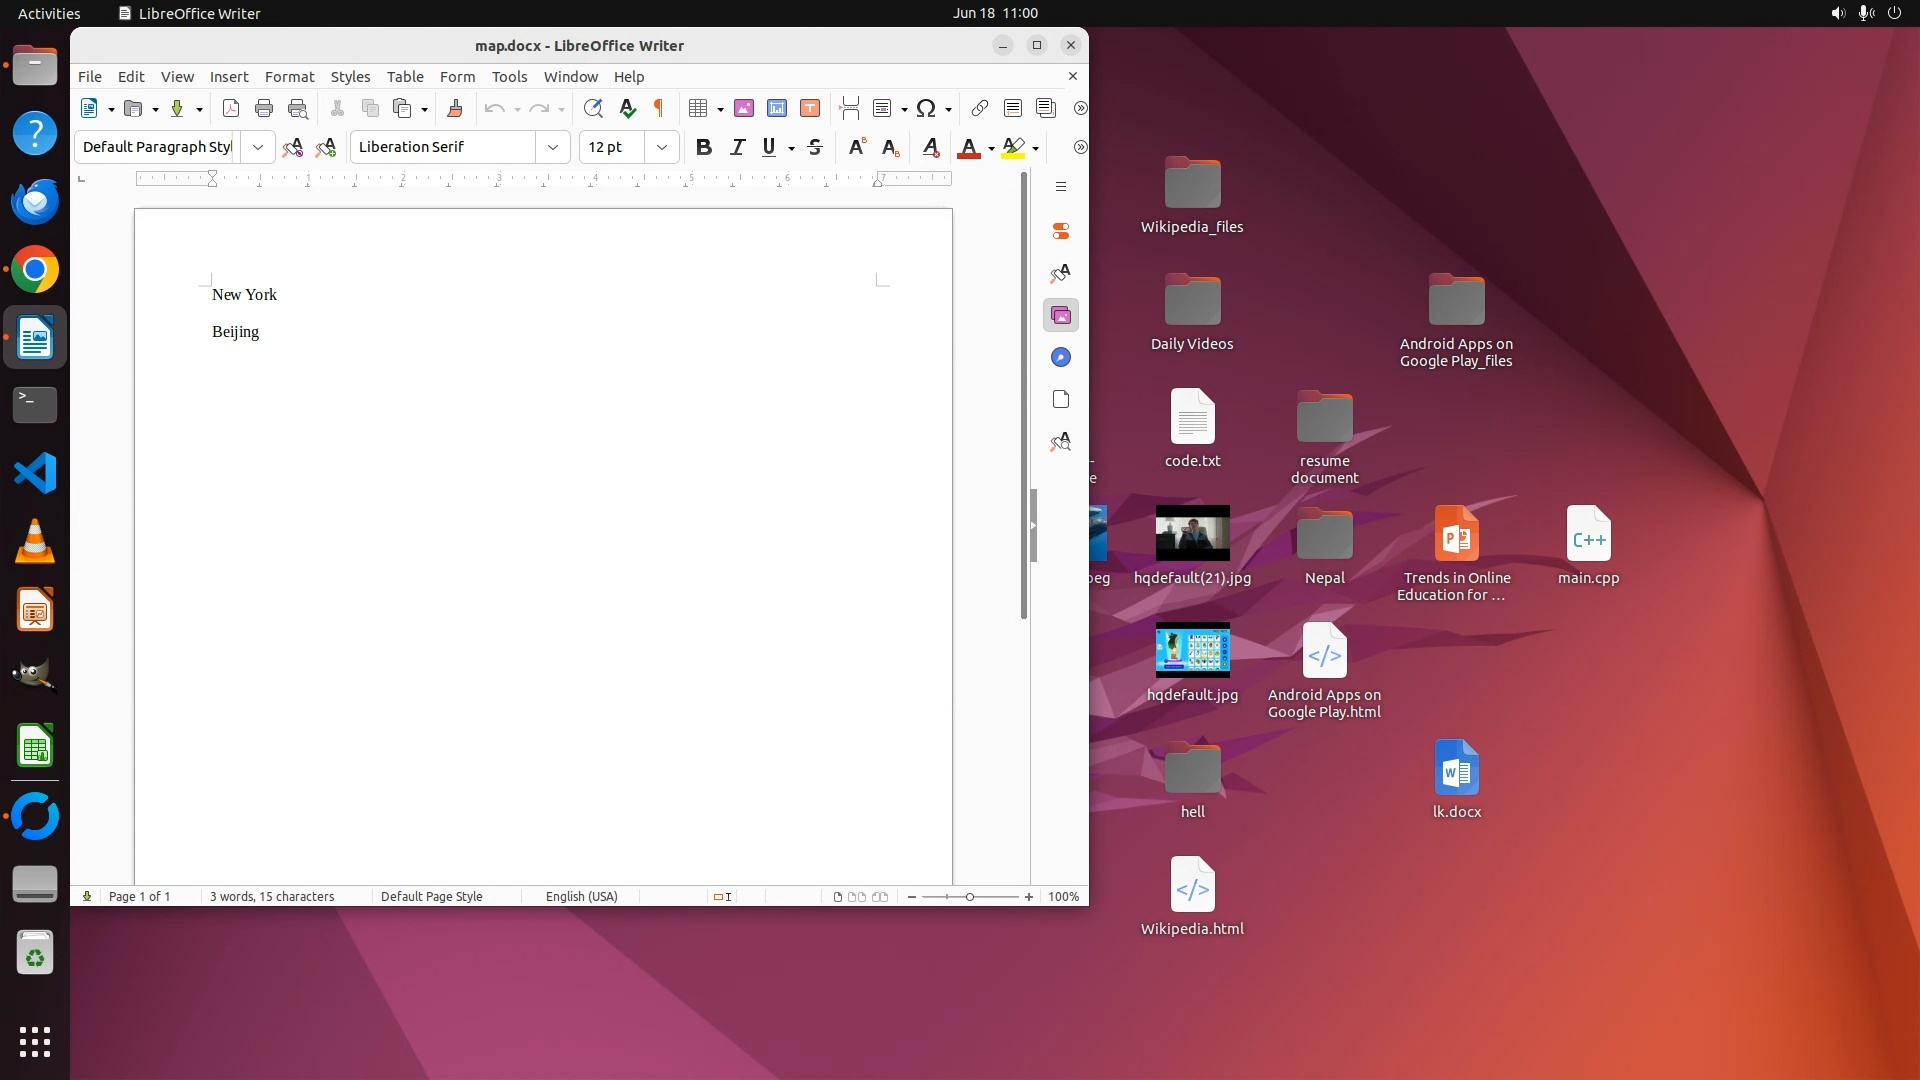Viewport: 1920px width, 1080px height.
Task: Expand the paragraph style dropdown
Action: click(258, 147)
